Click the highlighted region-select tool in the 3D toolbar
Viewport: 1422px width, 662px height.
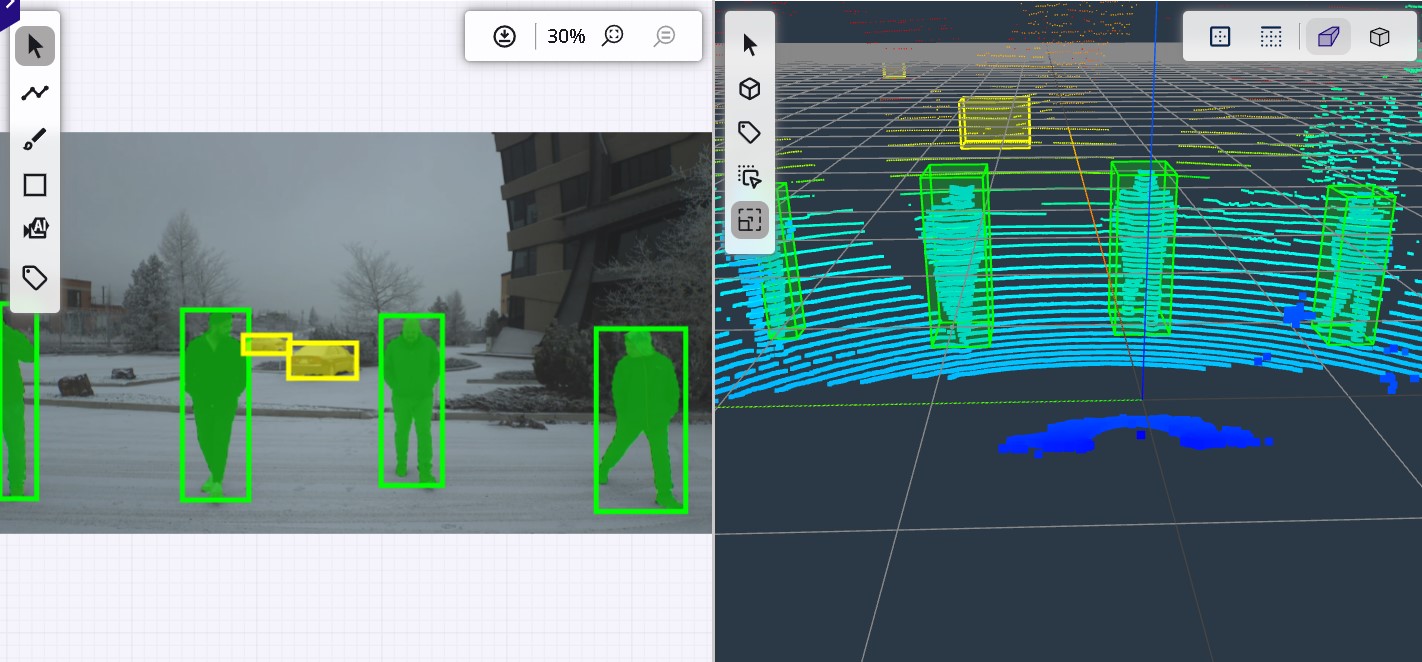(x=748, y=220)
